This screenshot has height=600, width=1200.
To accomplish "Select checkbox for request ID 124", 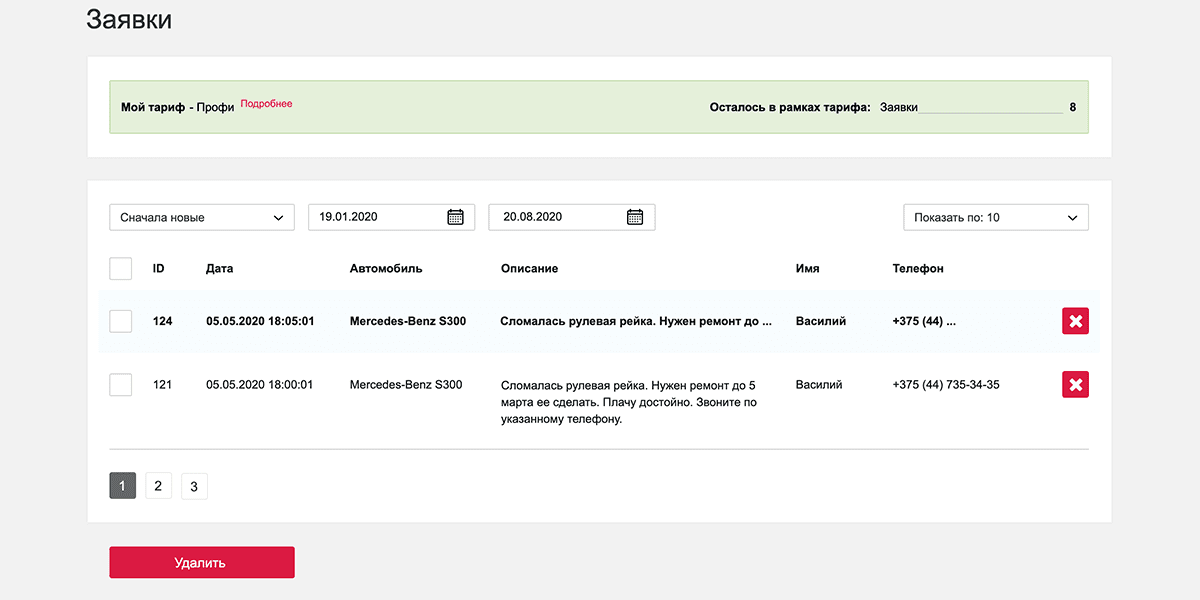I will coord(121,321).
